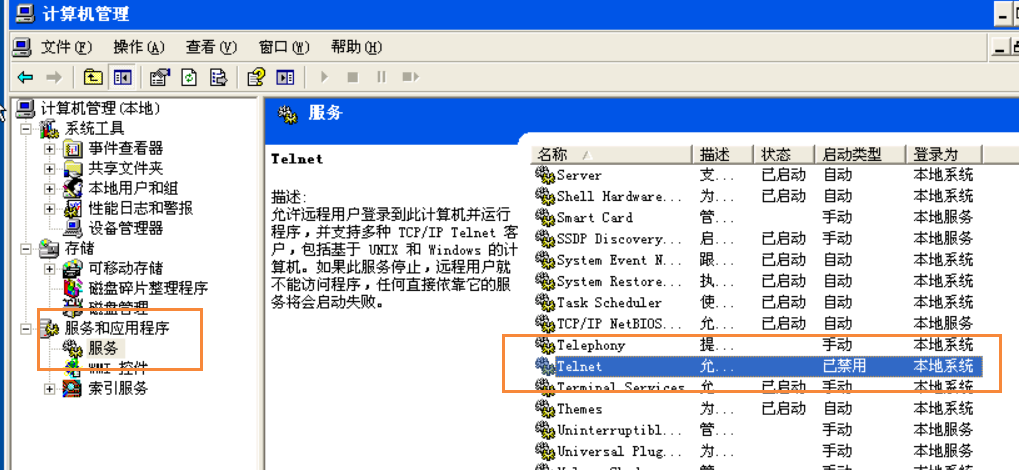Open the 操作(A) menu
The image size is (1019, 470).
click(139, 47)
